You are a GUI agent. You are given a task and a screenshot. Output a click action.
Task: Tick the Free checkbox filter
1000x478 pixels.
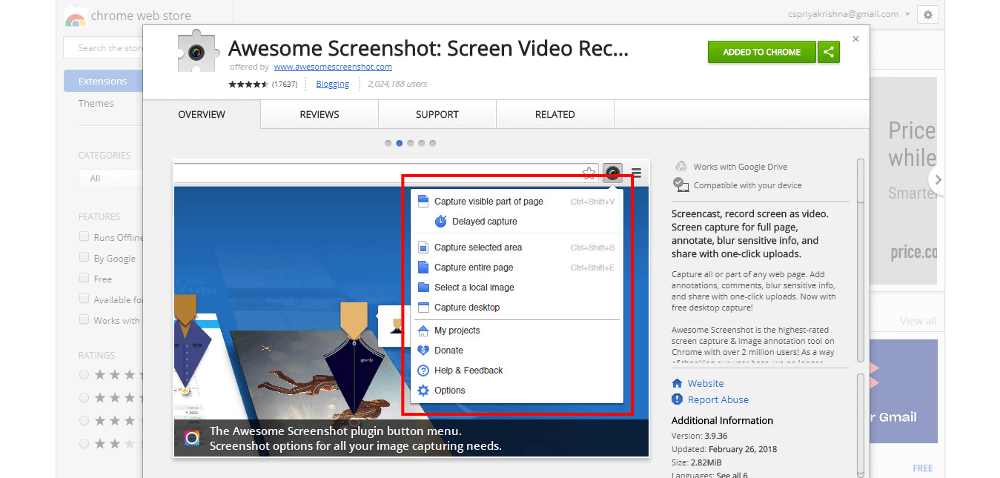tap(84, 279)
